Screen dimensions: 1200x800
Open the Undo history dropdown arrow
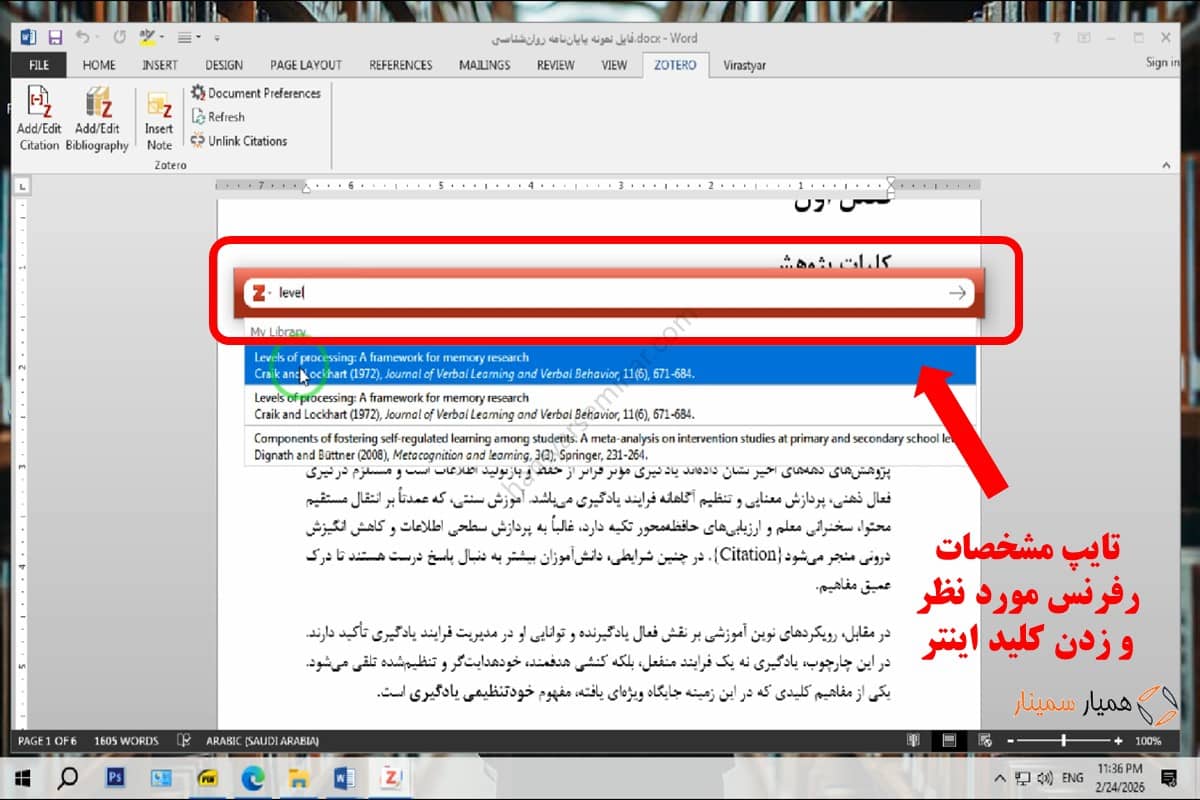click(97, 37)
